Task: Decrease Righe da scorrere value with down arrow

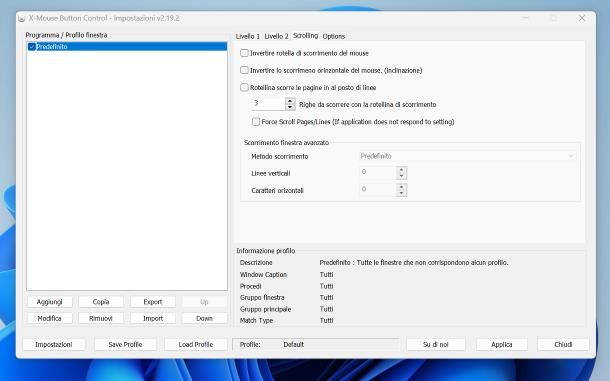Action: [x=290, y=107]
